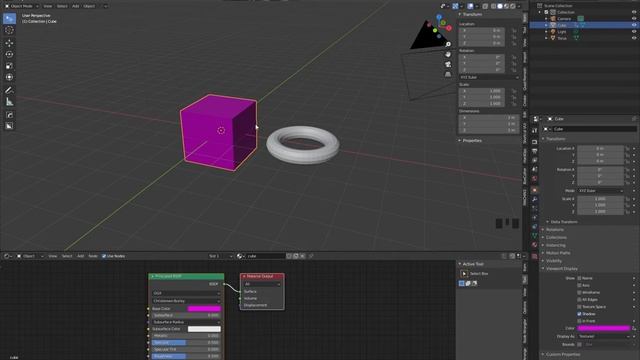This screenshot has height=360, width=640.
Task: Open the Object properties orange square tab
Action: 535,190
